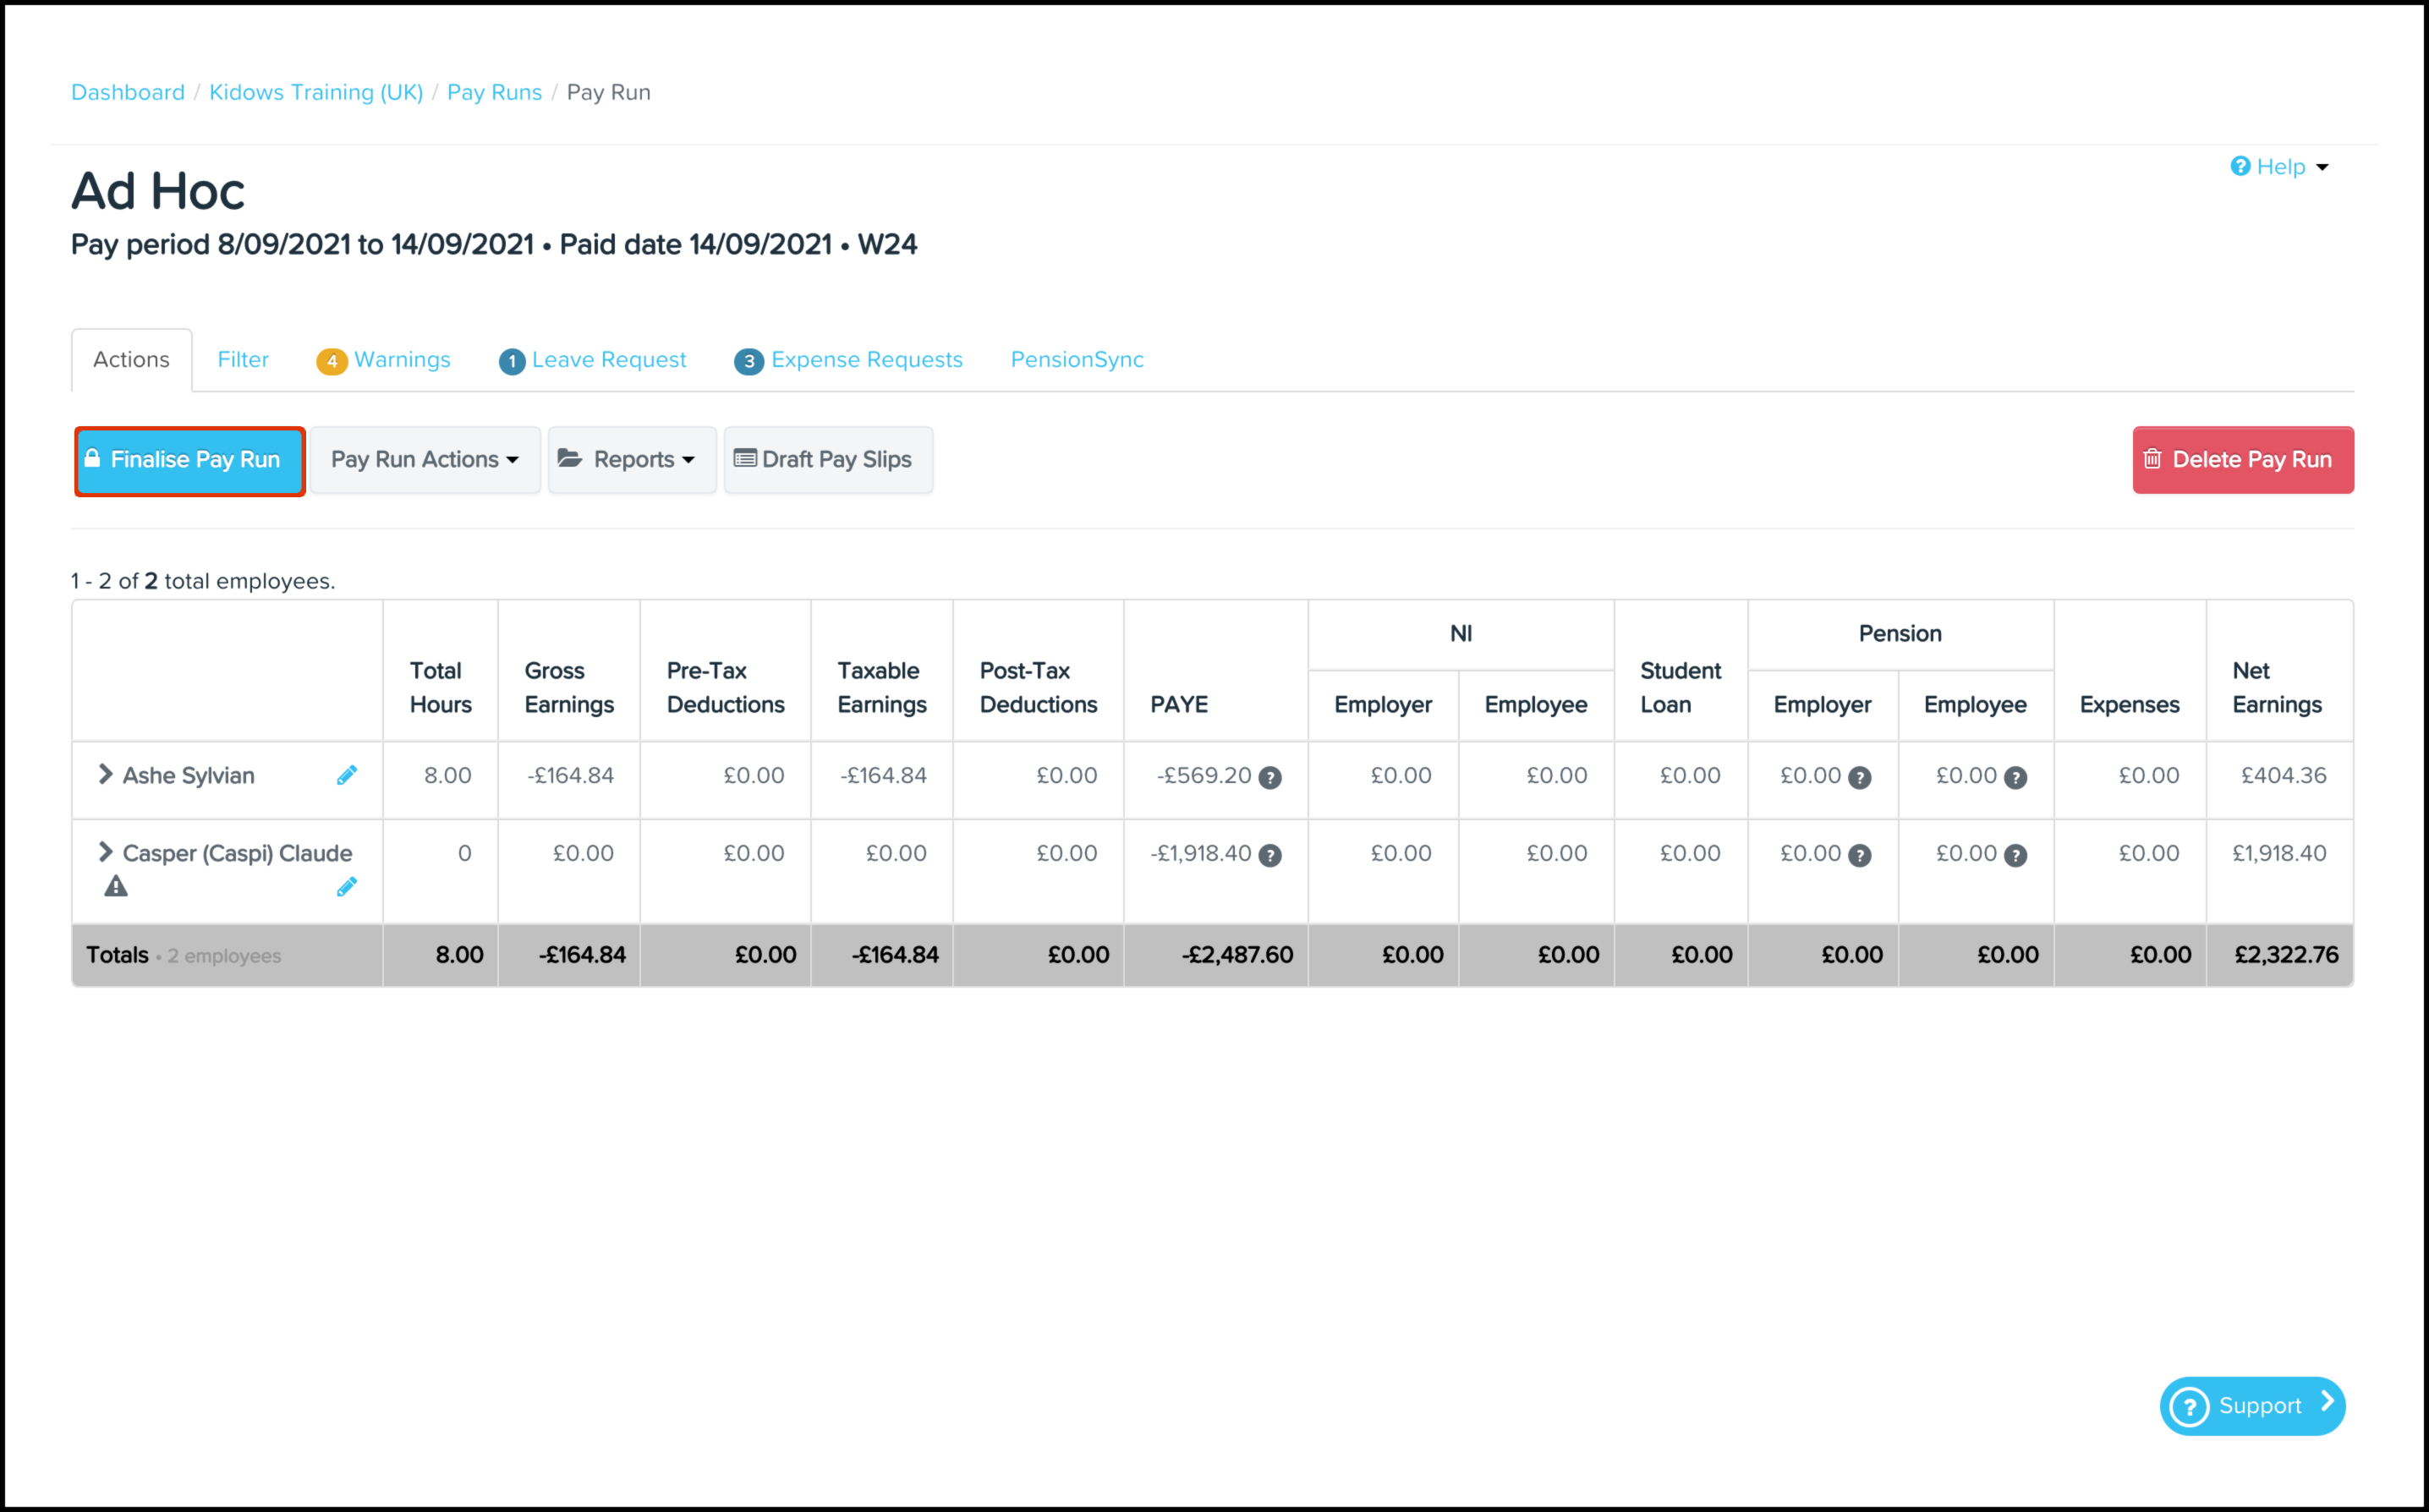The height and width of the screenshot is (1512, 2429).
Task: Click Pension Employer help icon in Ashe Sylvian row
Action: pos(1859,777)
